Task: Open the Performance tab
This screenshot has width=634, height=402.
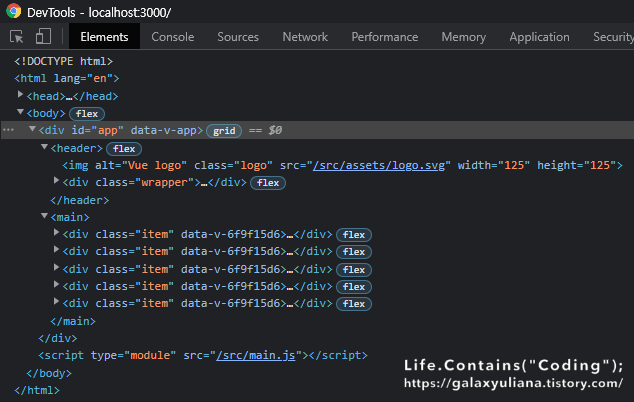Action: pyautogui.click(x=385, y=37)
